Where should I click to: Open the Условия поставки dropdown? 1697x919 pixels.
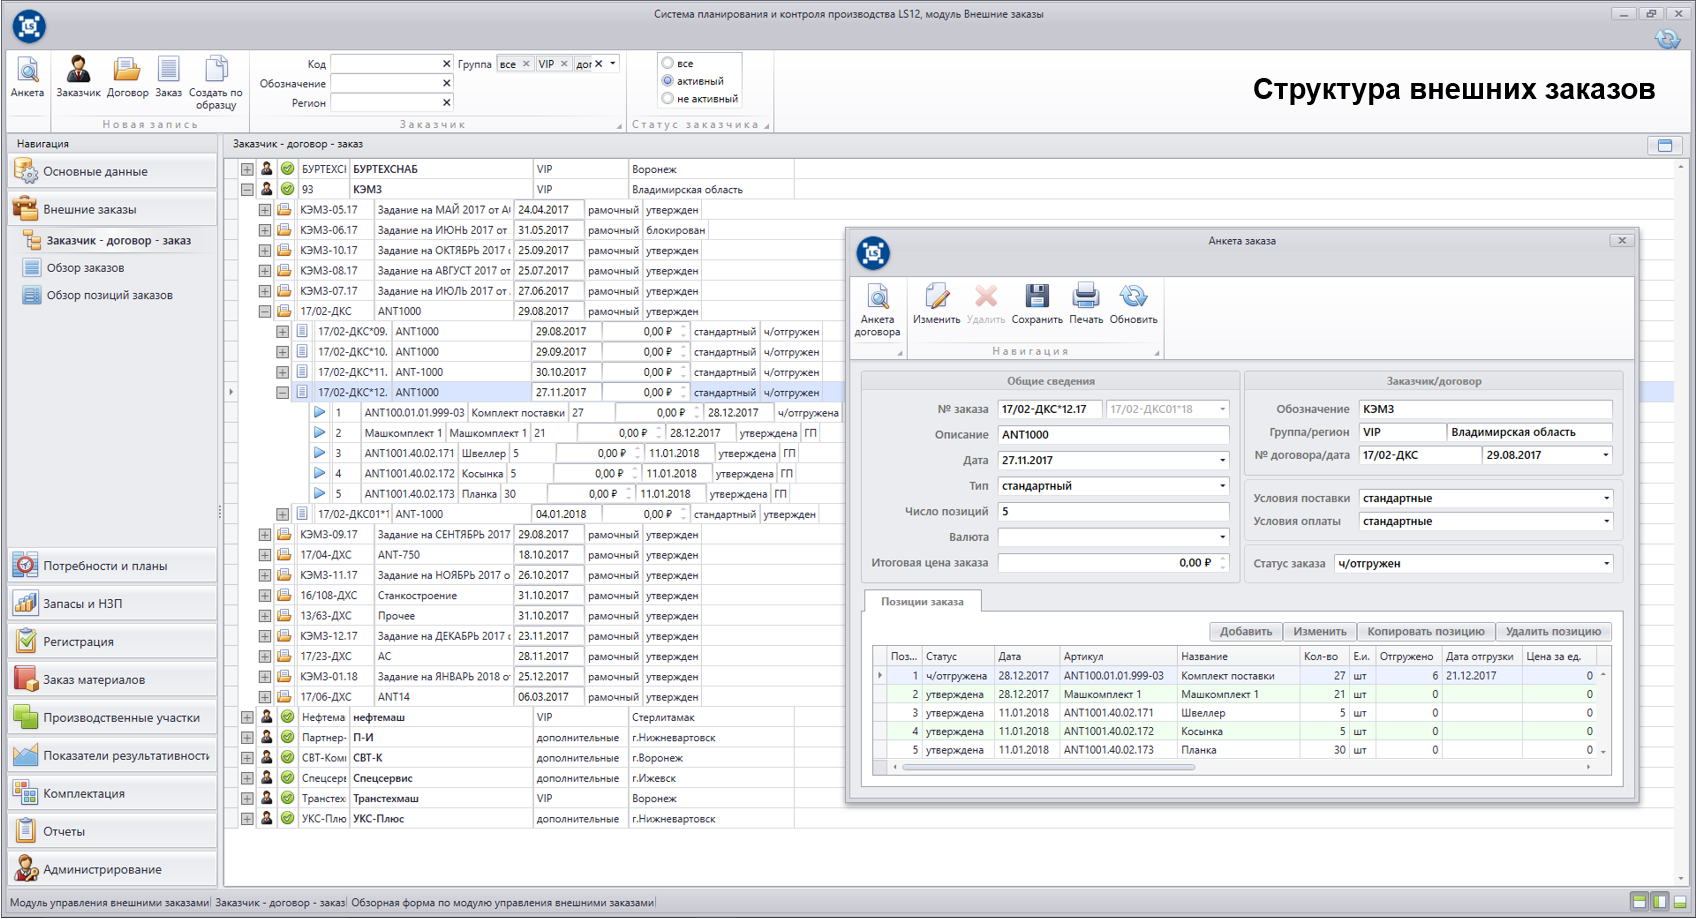(x=1606, y=498)
